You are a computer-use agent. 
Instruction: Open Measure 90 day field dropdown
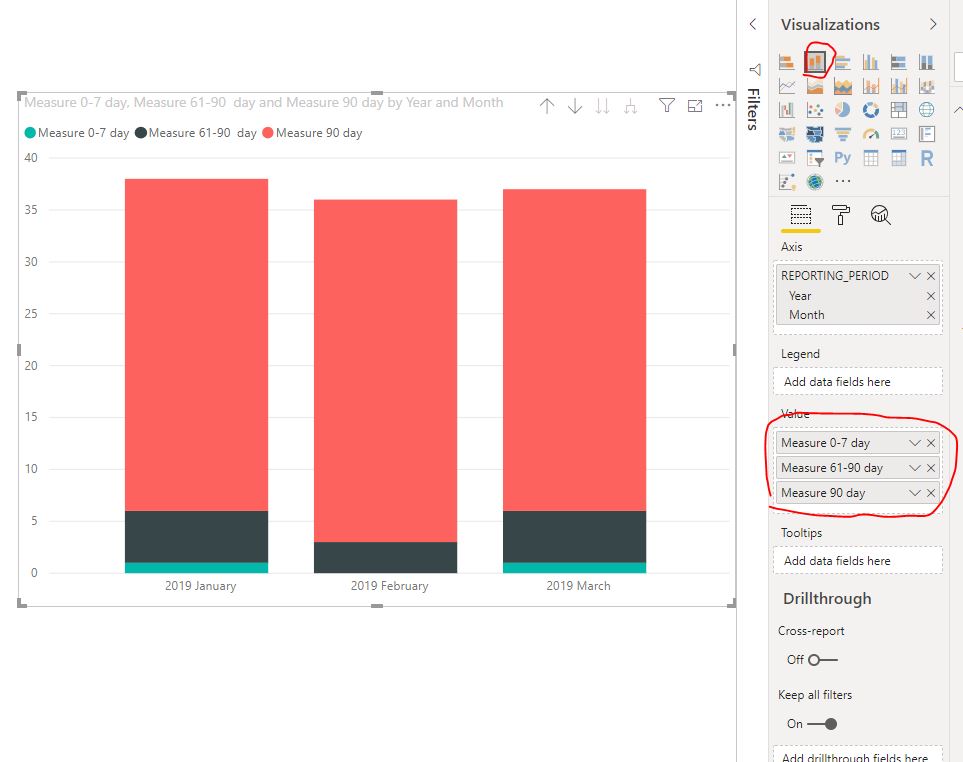pyautogui.click(x=914, y=493)
